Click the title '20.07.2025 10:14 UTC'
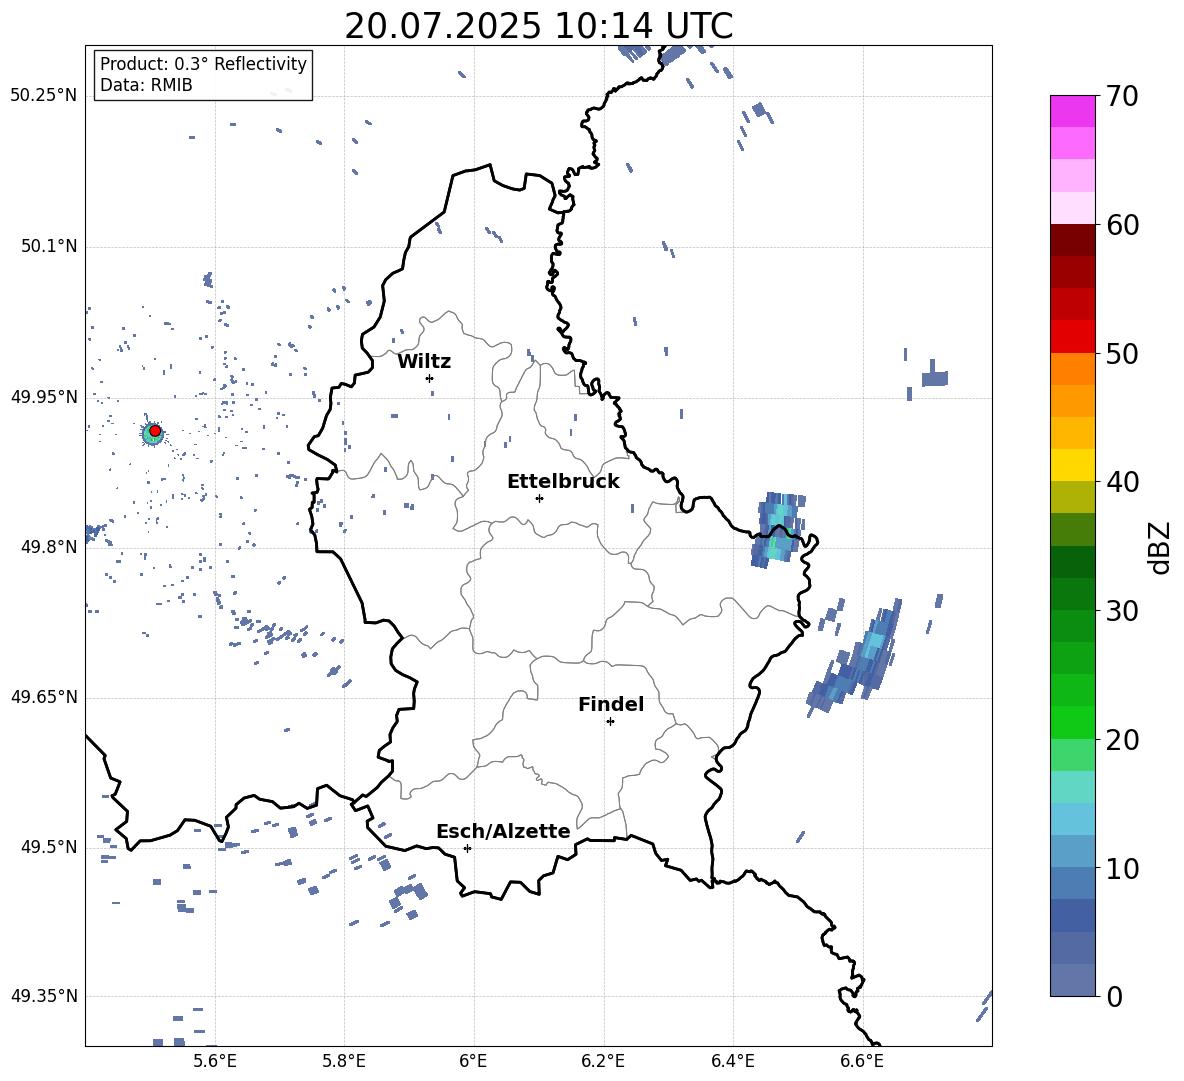The height and width of the screenshot is (1081, 1184). pos(538,26)
